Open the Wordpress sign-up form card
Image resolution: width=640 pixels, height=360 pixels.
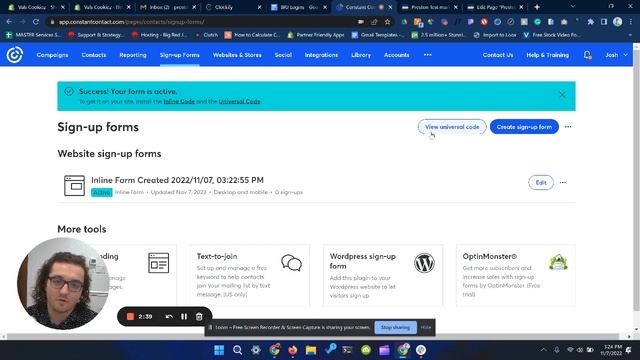click(x=383, y=275)
